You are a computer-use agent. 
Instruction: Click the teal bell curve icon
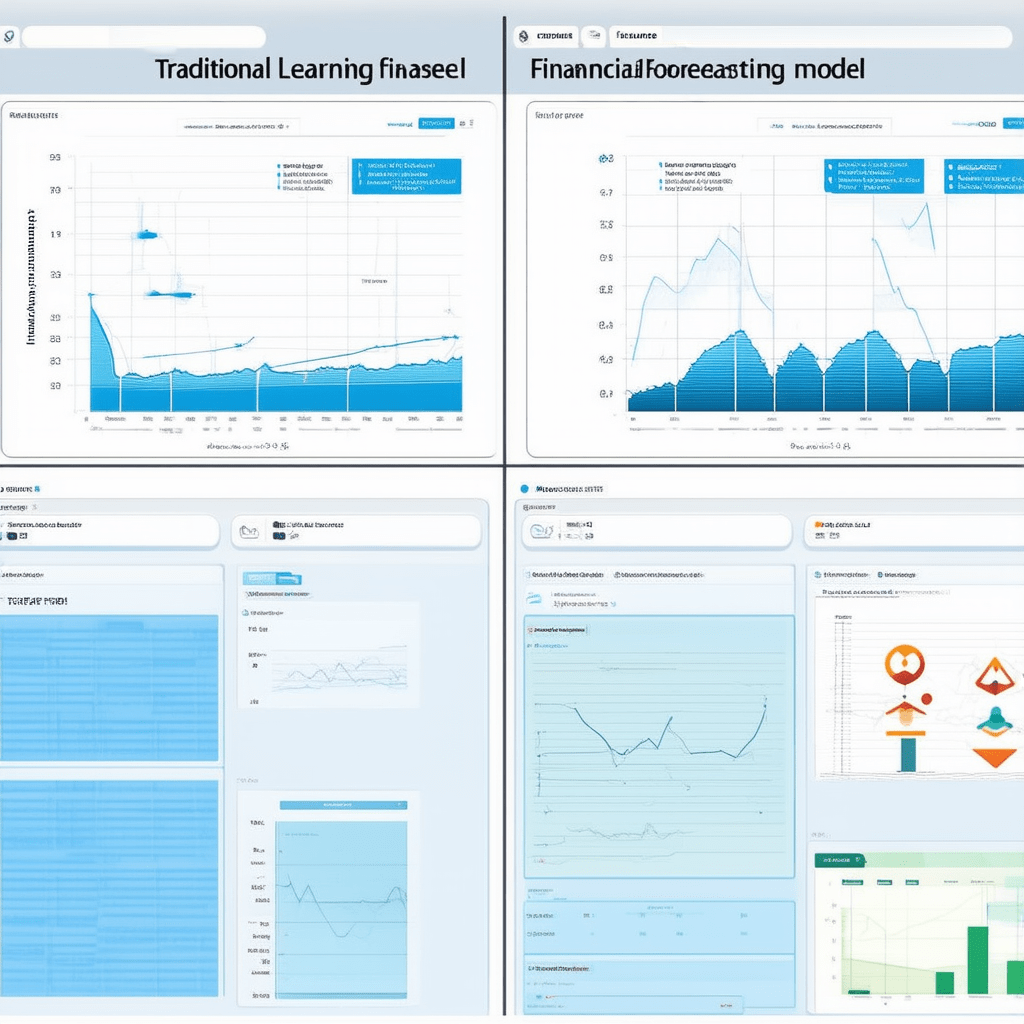click(996, 719)
